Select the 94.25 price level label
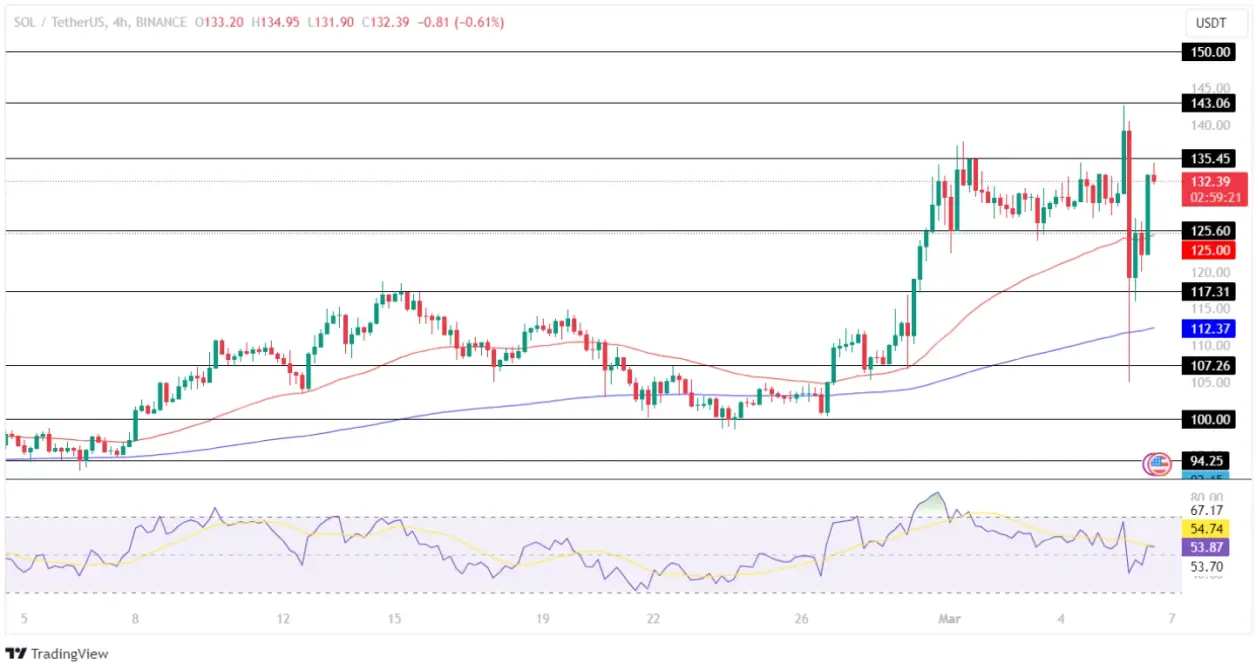This screenshot has height=664, width=1256. click(x=1207, y=461)
